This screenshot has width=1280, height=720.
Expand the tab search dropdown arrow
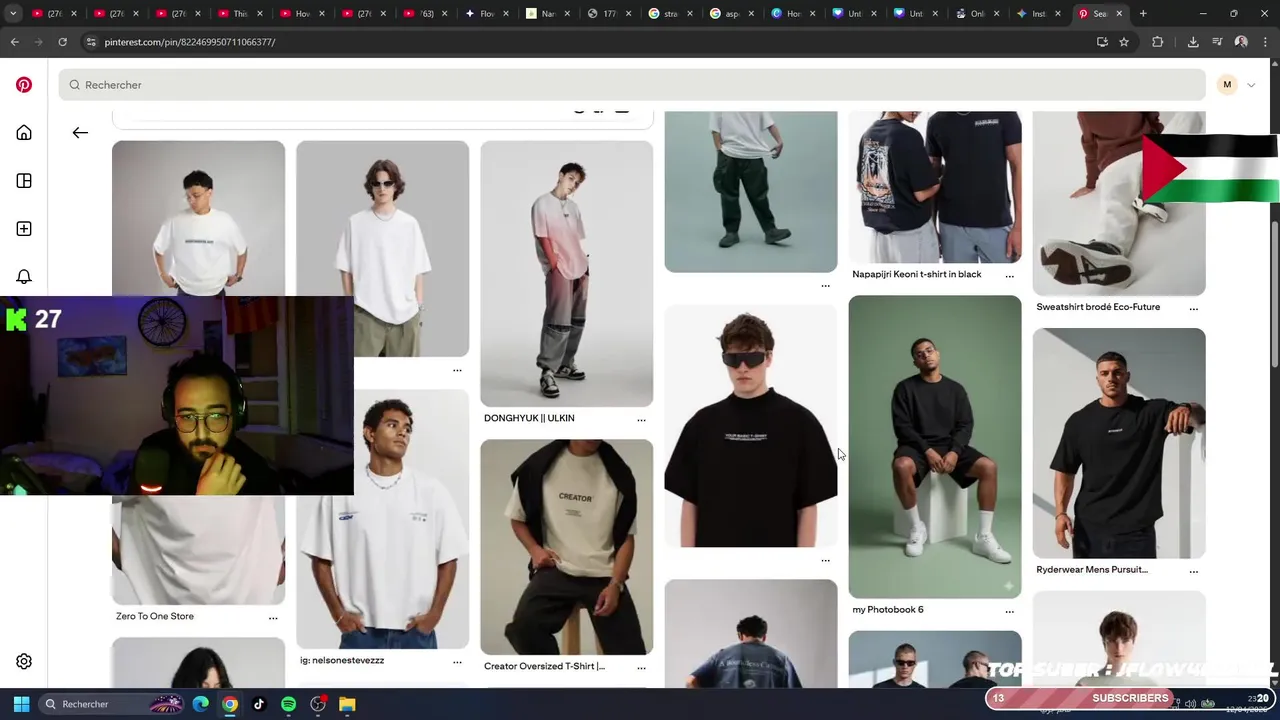(13, 14)
